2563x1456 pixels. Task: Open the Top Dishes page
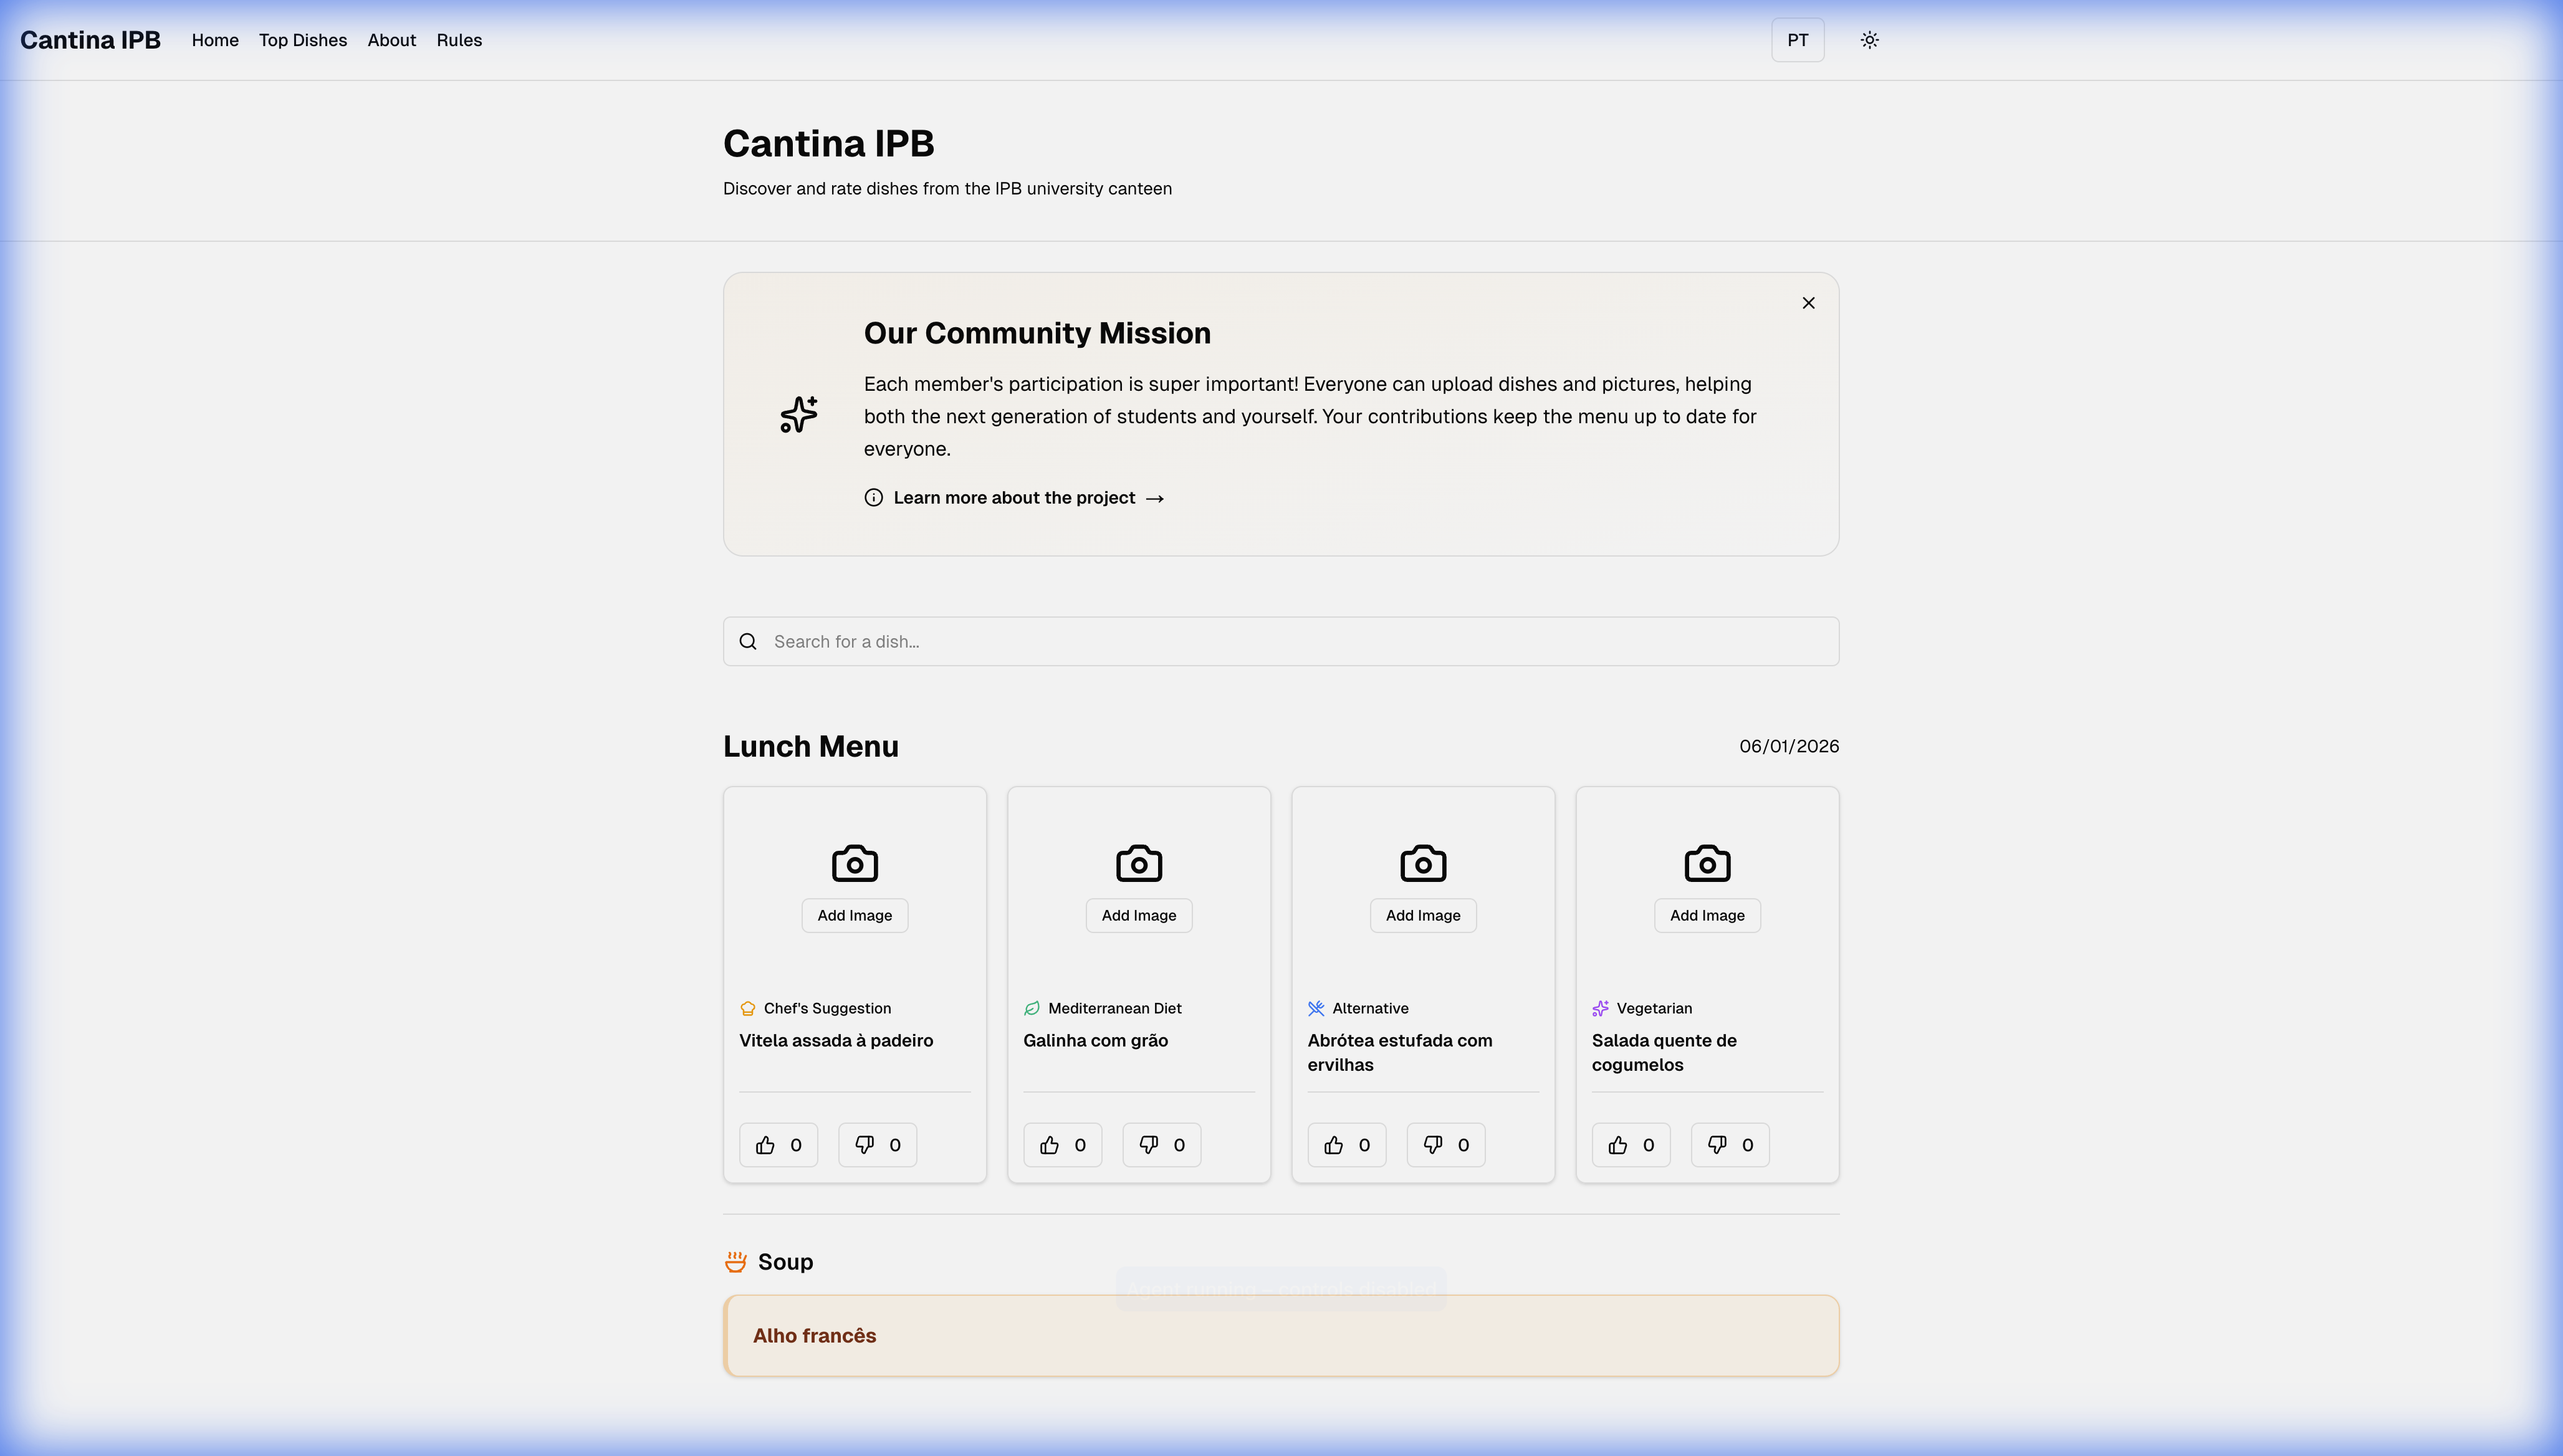[303, 40]
